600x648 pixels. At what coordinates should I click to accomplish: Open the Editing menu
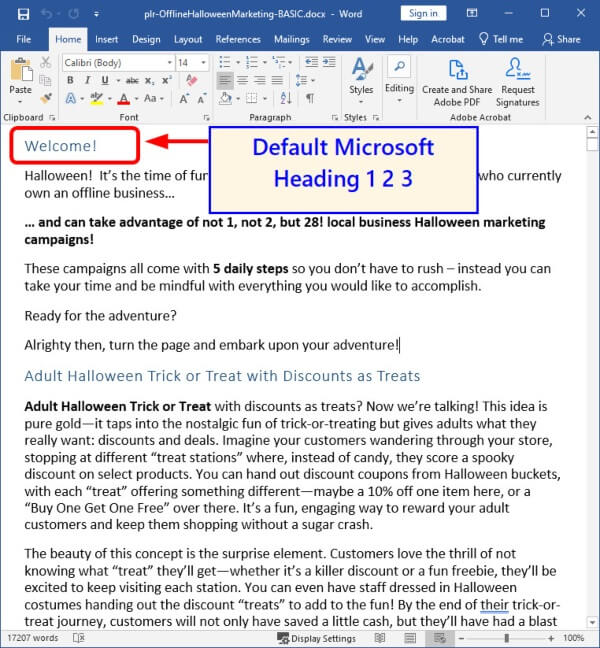tap(399, 80)
